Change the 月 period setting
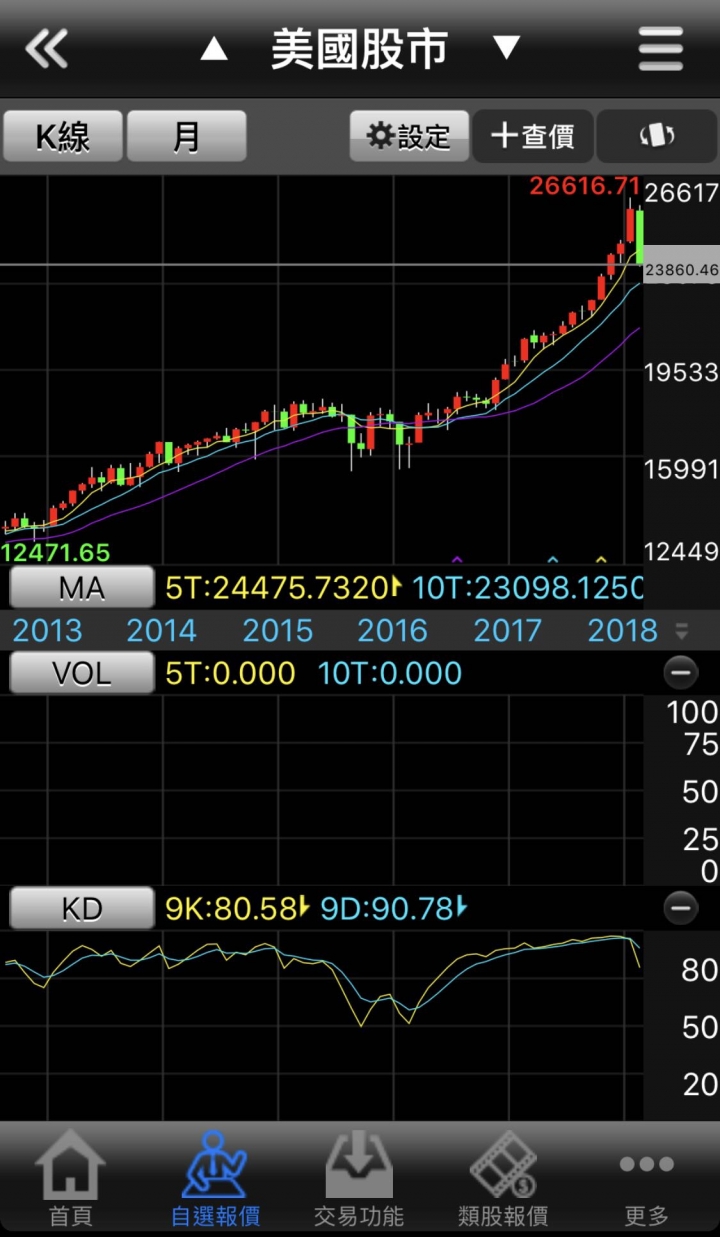The height and width of the screenshot is (1237, 720). coord(187,136)
